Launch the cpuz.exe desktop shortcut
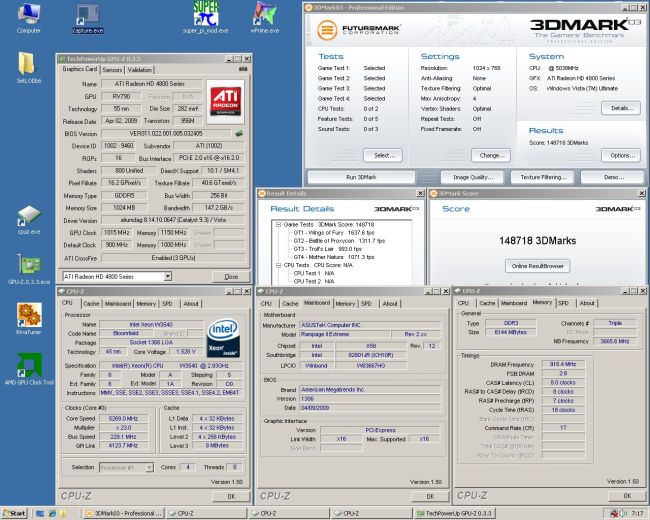The width and height of the screenshot is (650, 520). tap(29, 220)
